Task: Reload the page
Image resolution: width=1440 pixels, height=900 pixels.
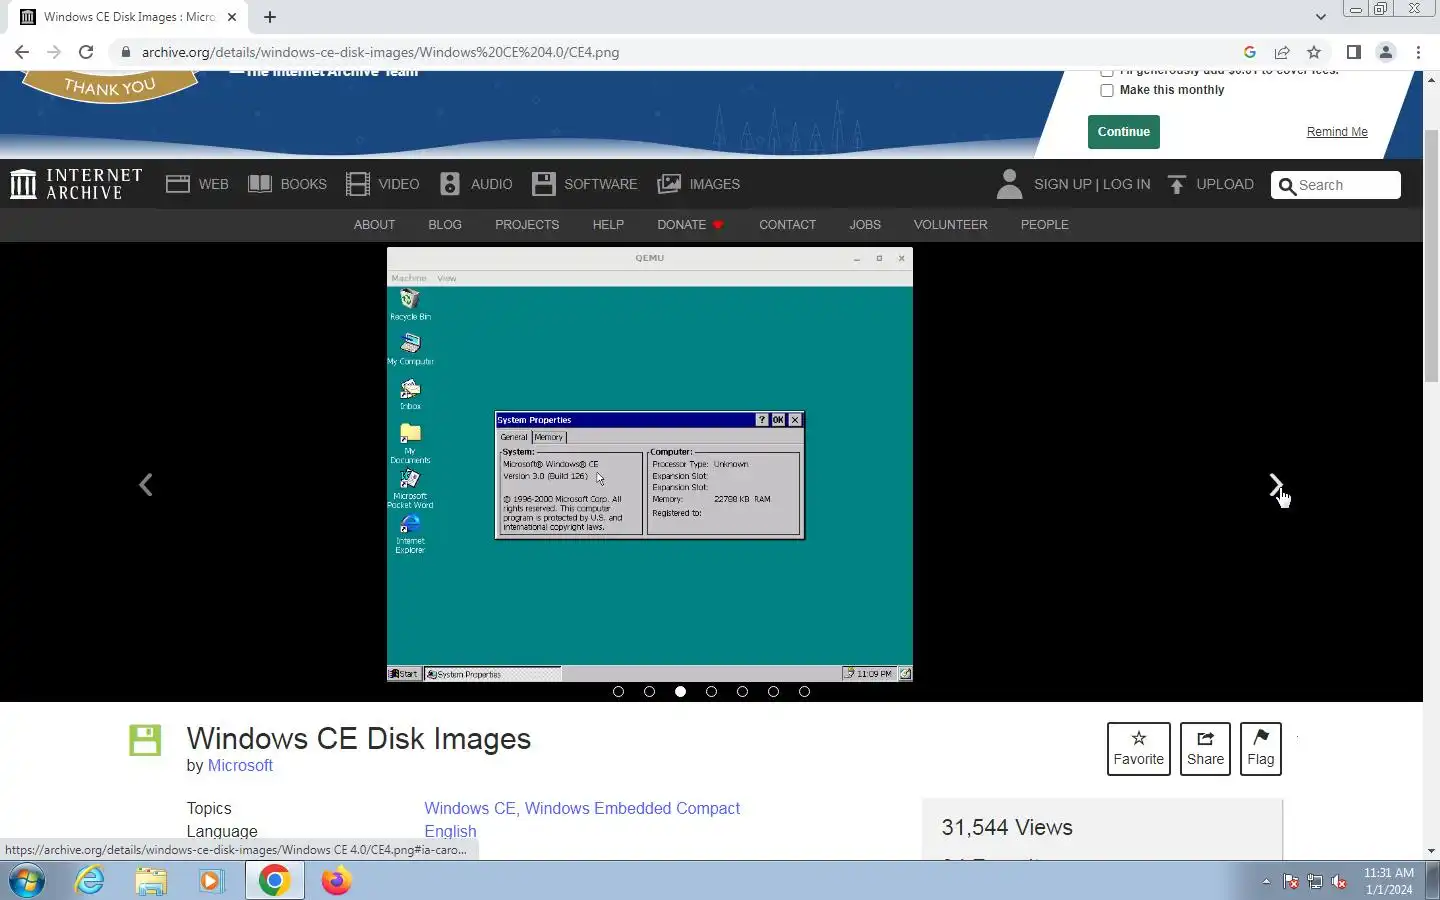Action: [86, 52]
